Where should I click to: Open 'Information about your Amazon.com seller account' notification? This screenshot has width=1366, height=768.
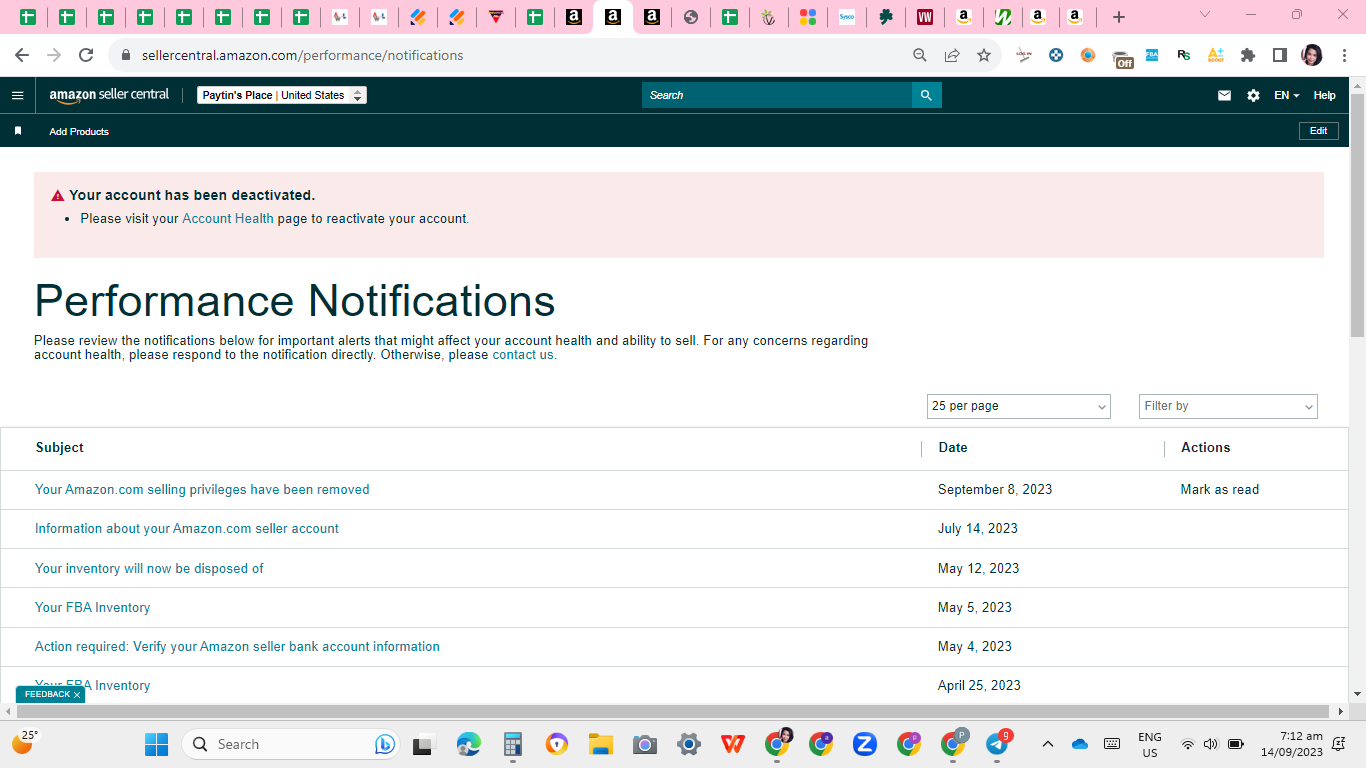(x=187, y=528)
